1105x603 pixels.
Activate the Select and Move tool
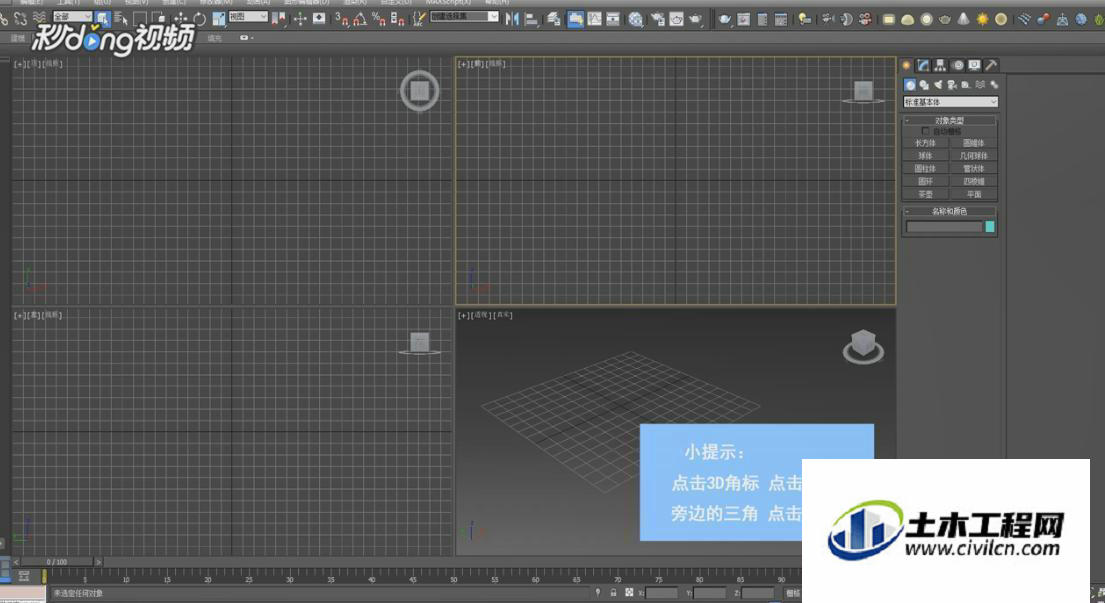[x=180, y=19]
